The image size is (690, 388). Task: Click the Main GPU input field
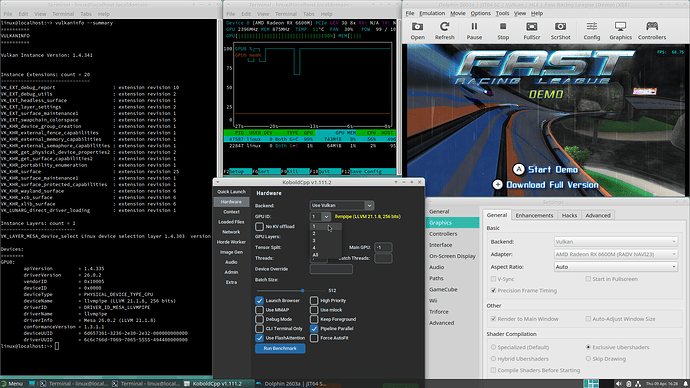[383, 247]
